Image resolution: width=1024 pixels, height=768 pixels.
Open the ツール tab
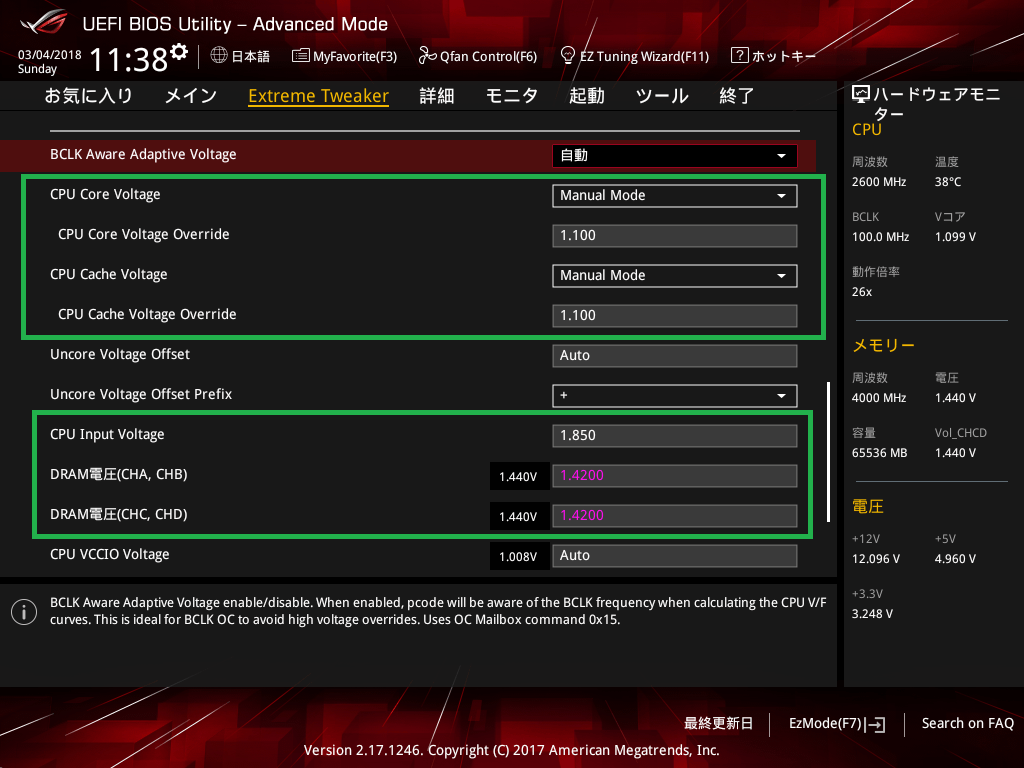pos(662,96)
